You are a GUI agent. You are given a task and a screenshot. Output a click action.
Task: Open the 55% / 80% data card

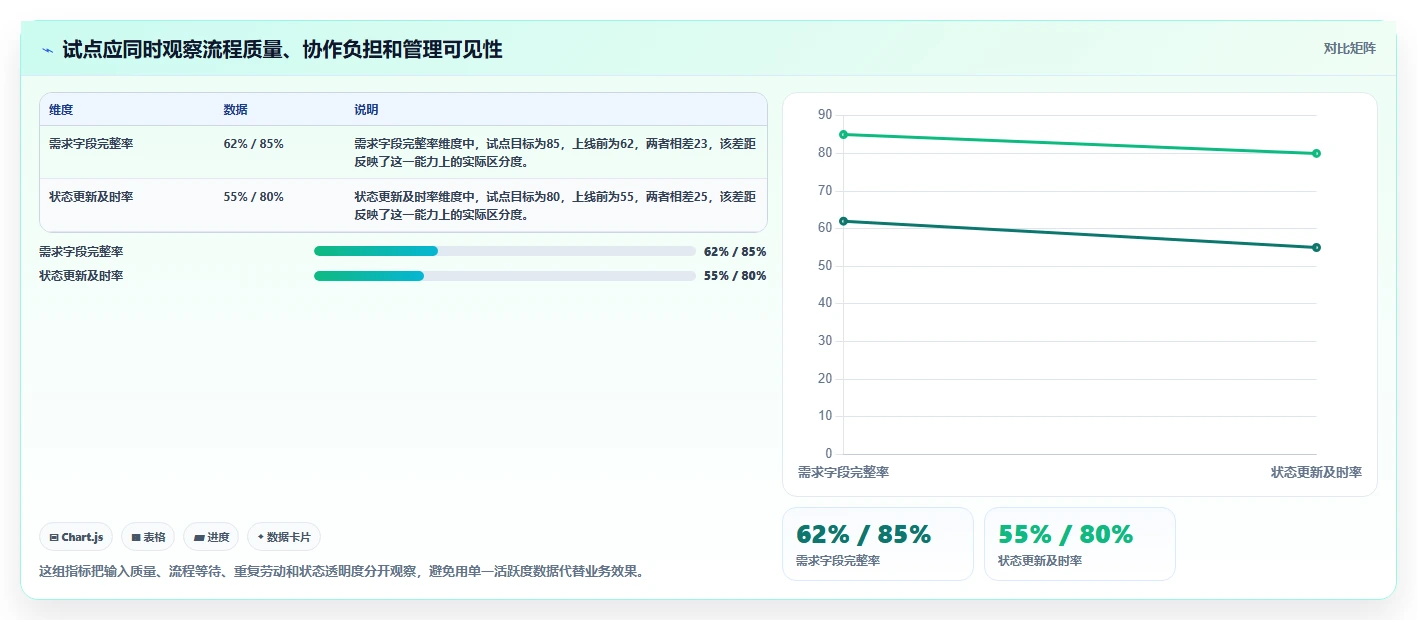1079,544
